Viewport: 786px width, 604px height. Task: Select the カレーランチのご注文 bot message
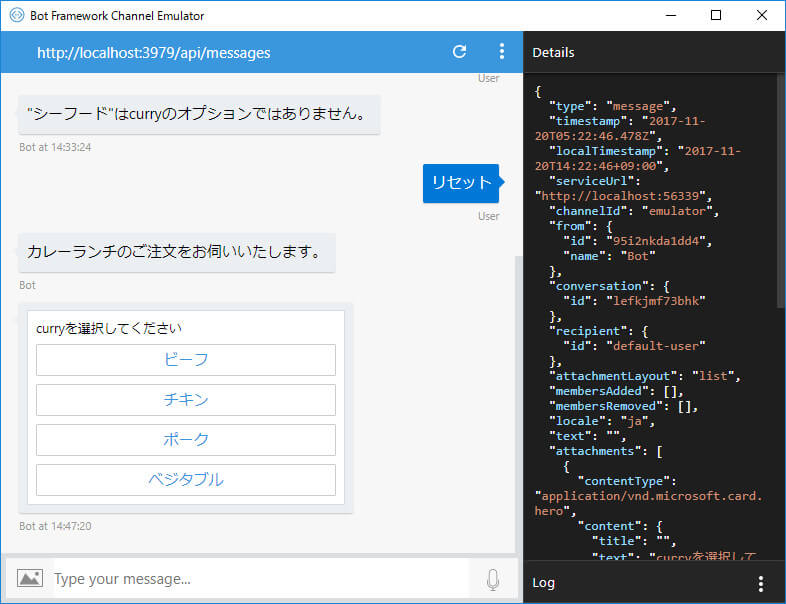tap(176, 253)
